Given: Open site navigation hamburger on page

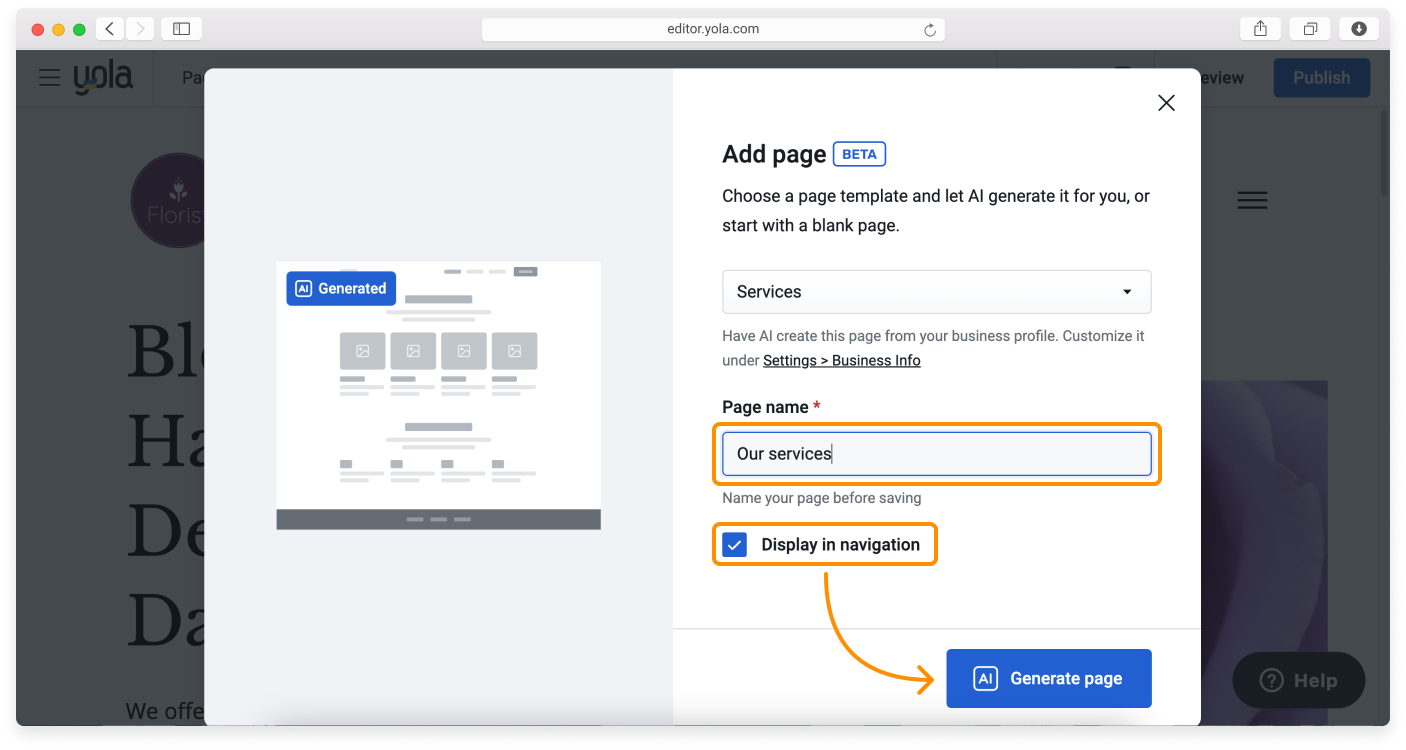Looking at the screenshot, I should point(1252,200).
